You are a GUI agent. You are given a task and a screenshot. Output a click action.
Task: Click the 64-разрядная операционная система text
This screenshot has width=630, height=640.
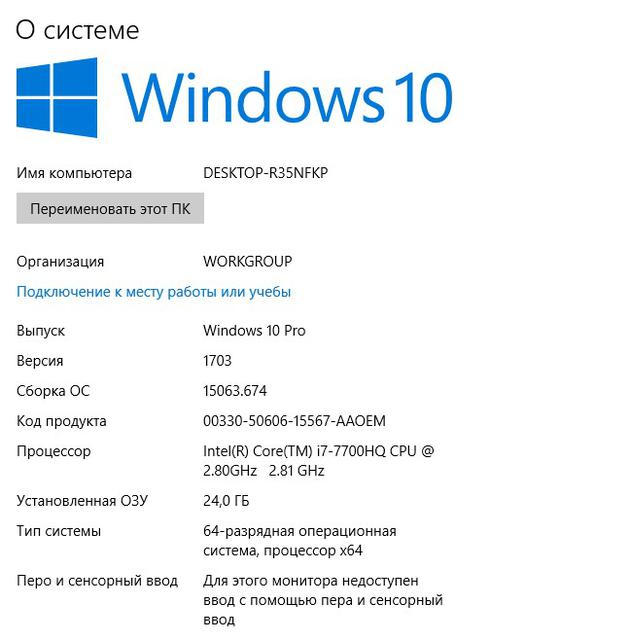[x=300, y=541]
